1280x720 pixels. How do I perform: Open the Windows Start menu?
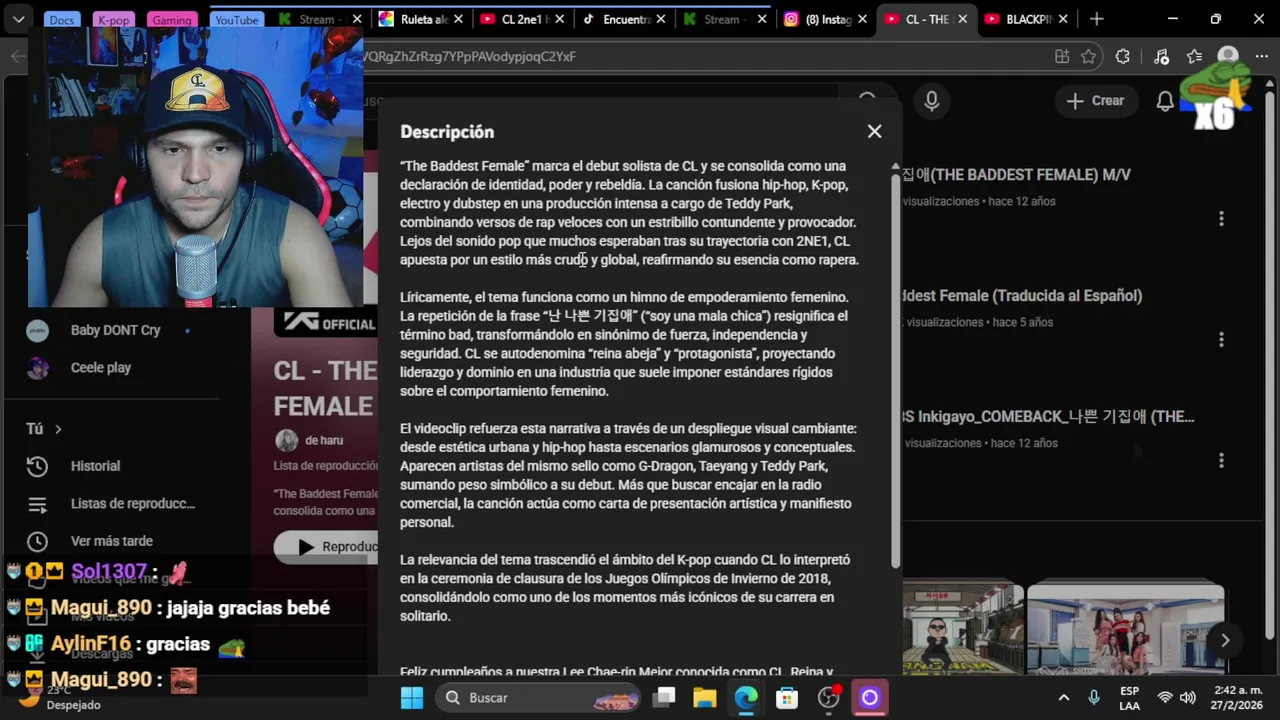pos(412,698)
